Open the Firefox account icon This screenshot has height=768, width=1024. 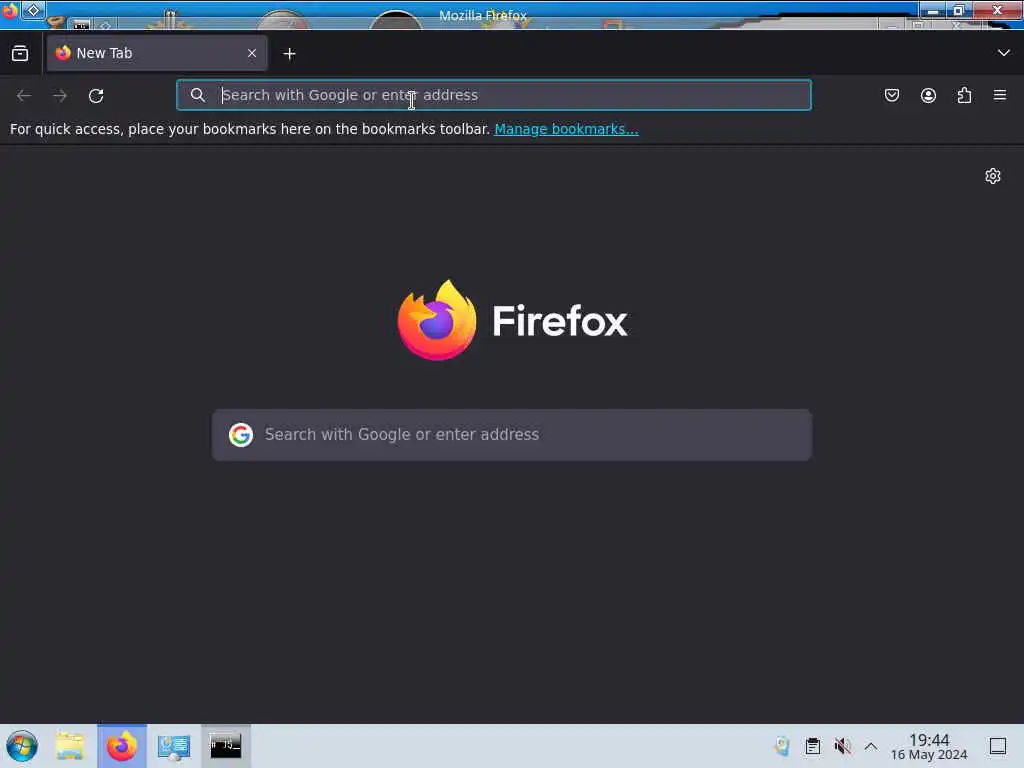pos(928,95)
